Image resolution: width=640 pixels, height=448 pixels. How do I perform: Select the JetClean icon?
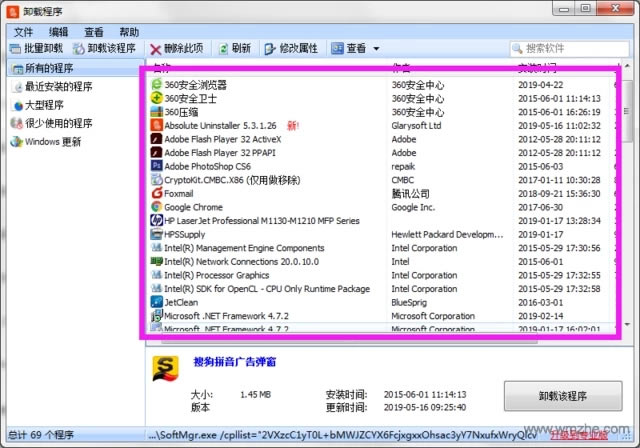157,302
